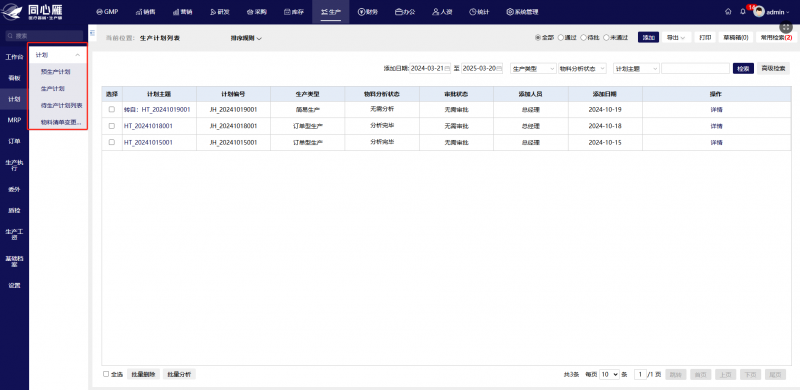Open 工作台 in the left sidebar
The height and width of the screenshot is (390, 800).
[x=14, y=57]
